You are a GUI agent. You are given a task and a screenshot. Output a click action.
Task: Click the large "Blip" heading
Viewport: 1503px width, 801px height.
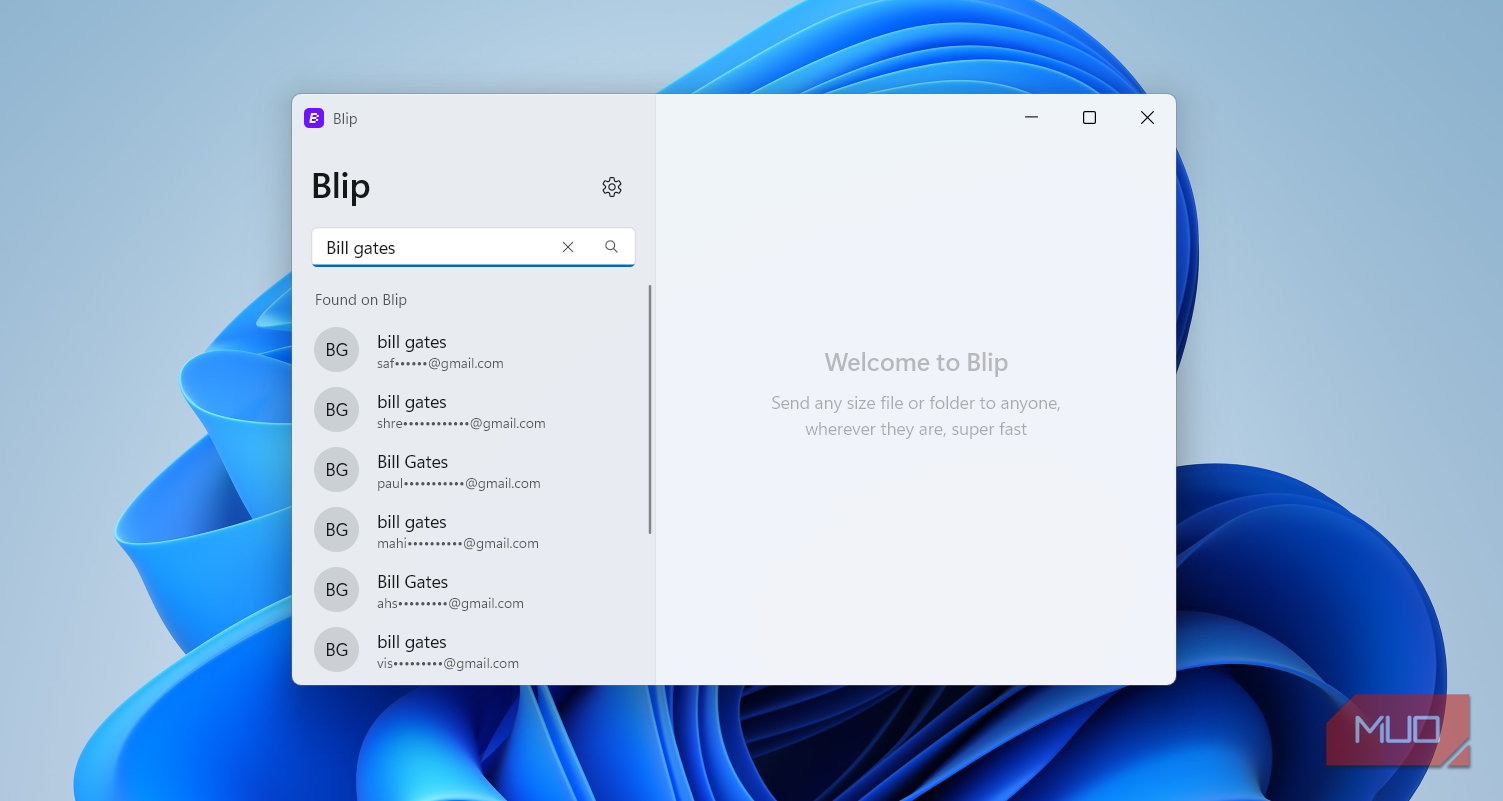click(341, 186)
